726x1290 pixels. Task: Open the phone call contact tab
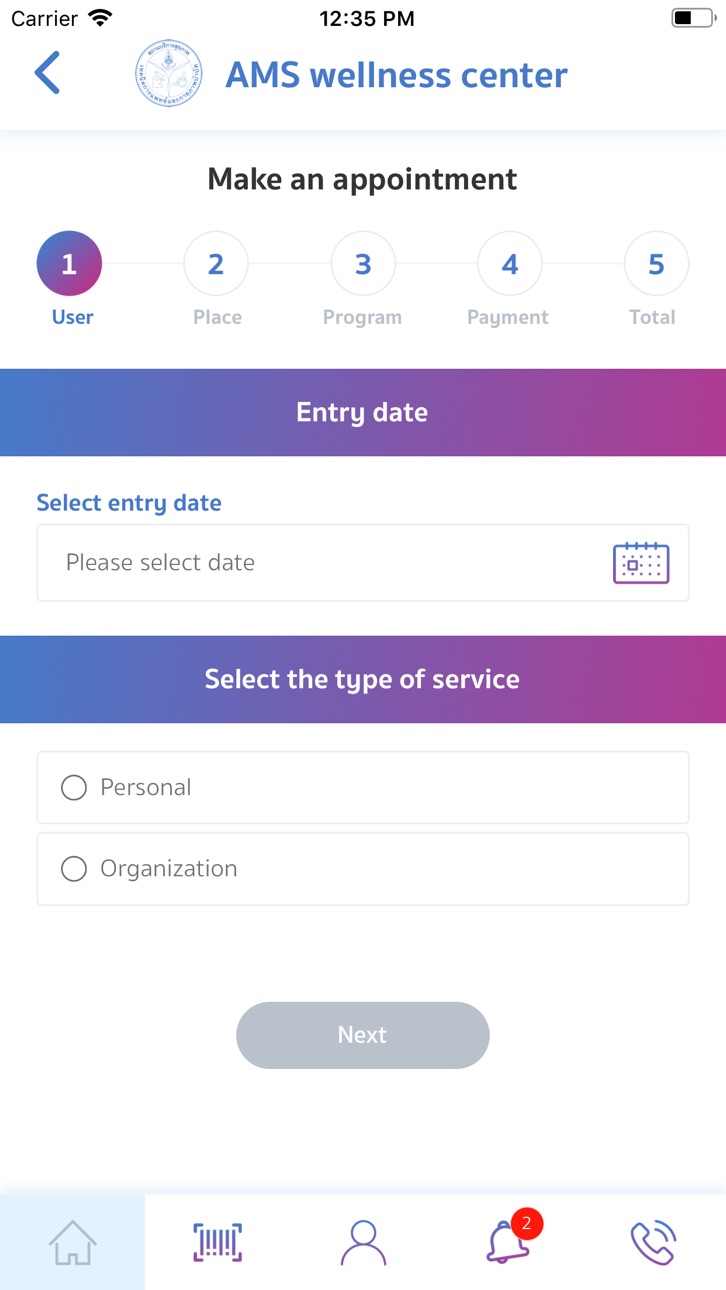tap(653, 1242)
